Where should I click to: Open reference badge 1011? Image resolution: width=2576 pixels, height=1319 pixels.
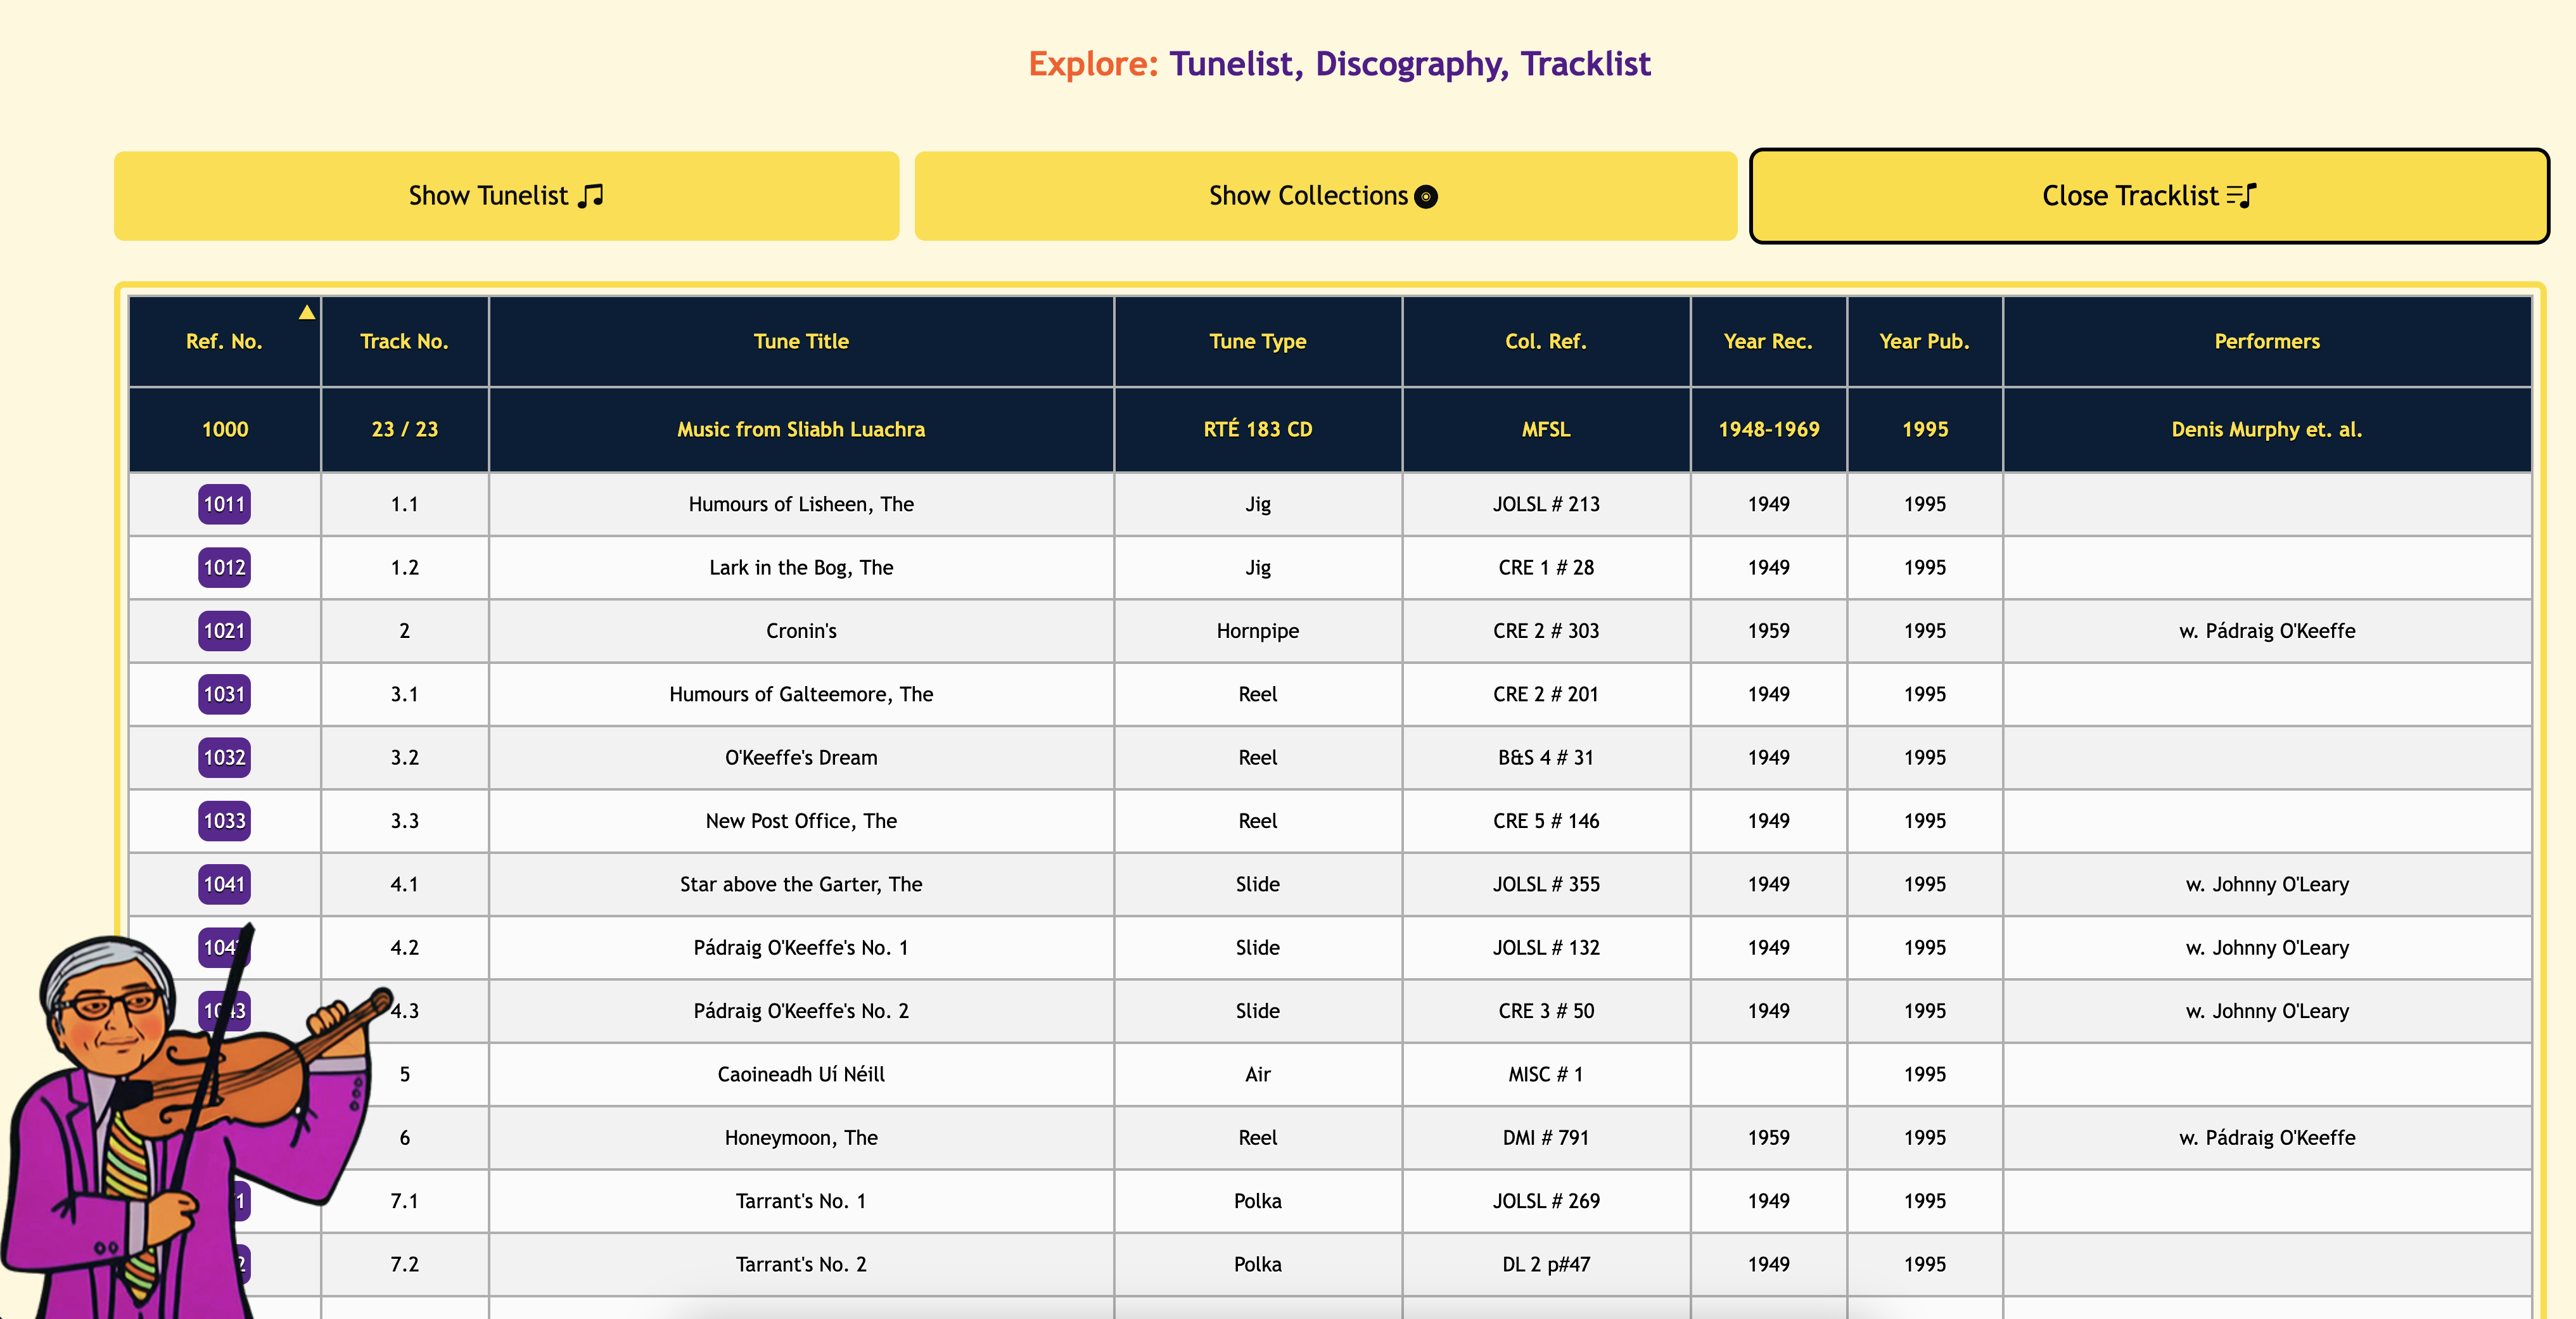[x=224, y=504]
